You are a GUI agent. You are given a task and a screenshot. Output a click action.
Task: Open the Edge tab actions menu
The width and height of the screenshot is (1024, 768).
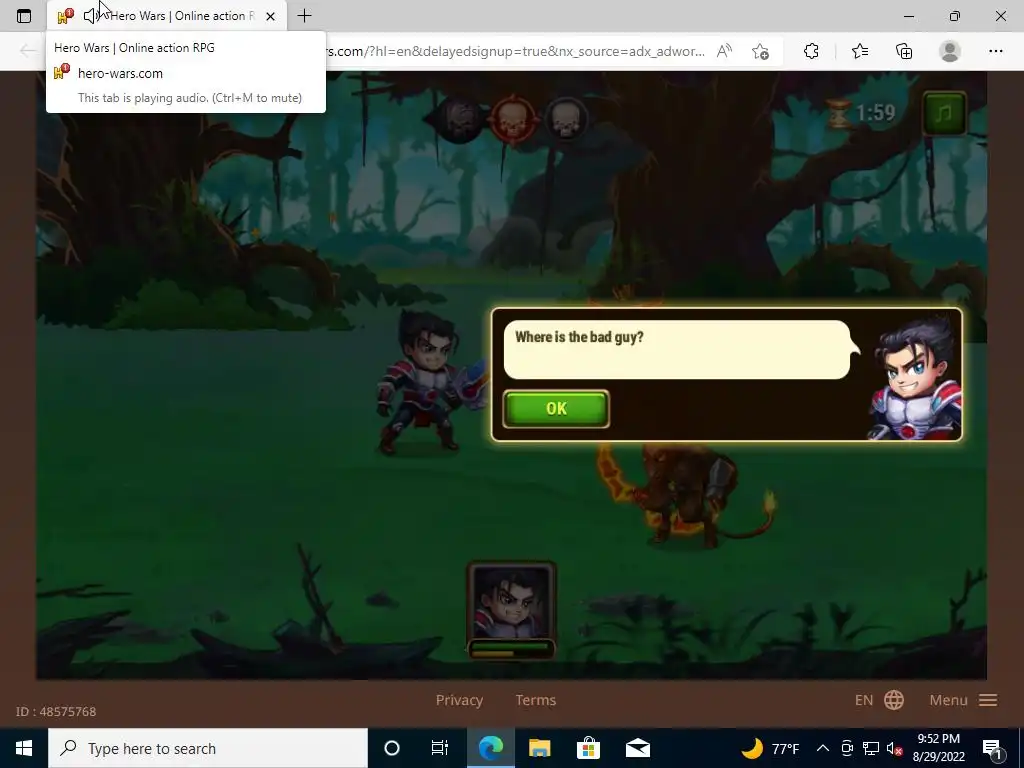pos(24,16)
